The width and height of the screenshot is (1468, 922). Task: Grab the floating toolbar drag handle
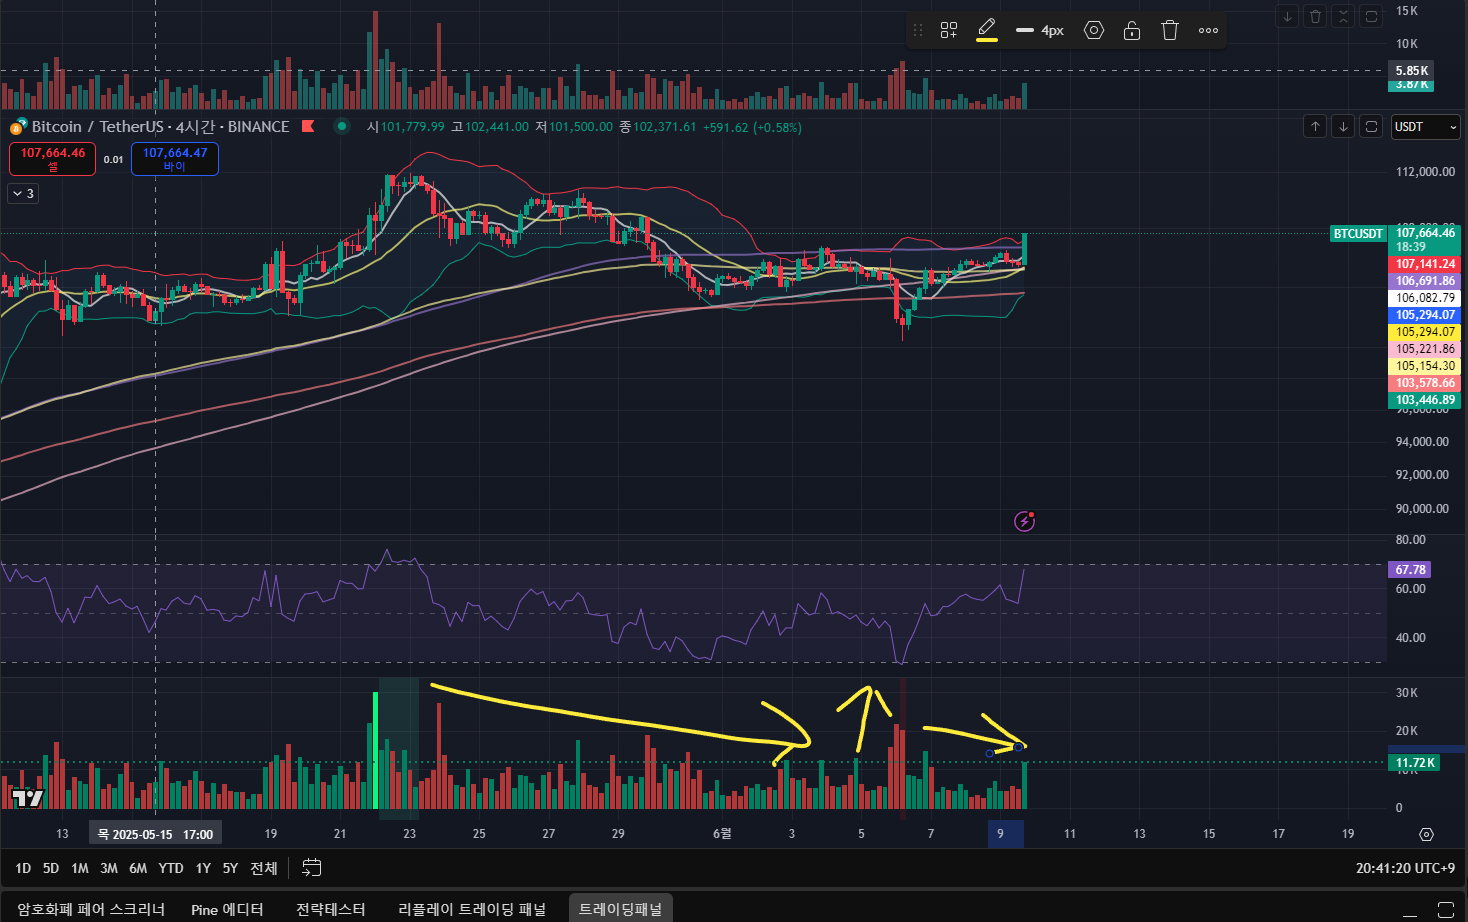(x=918, y=30)
